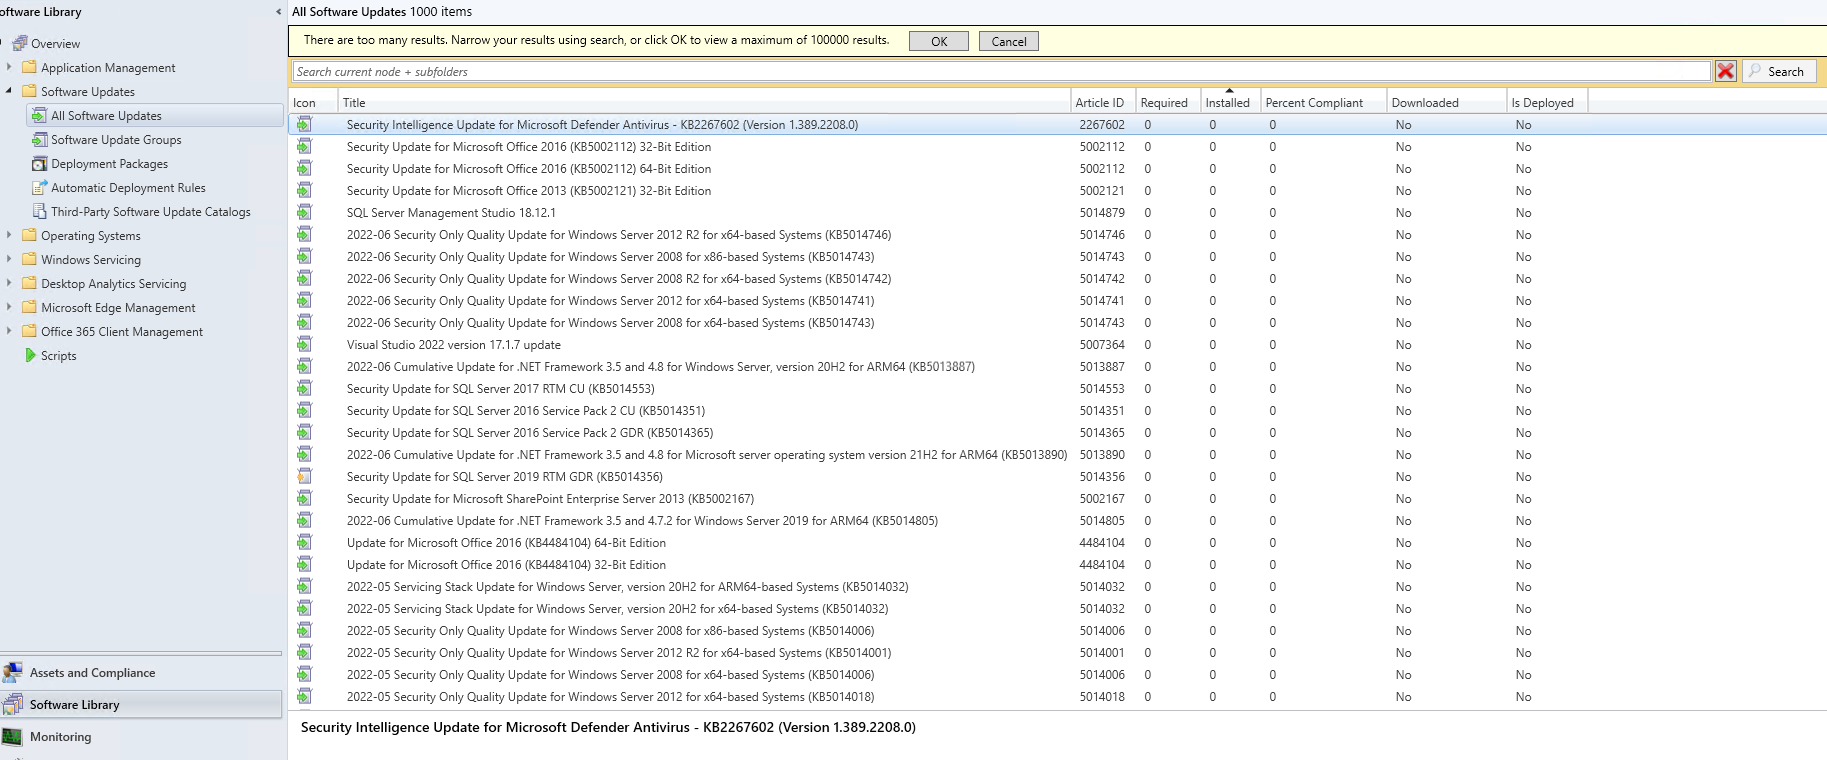Sort by the Required column header
The width and height of the screenshot is (1827, 760).
coord(1167,102)
